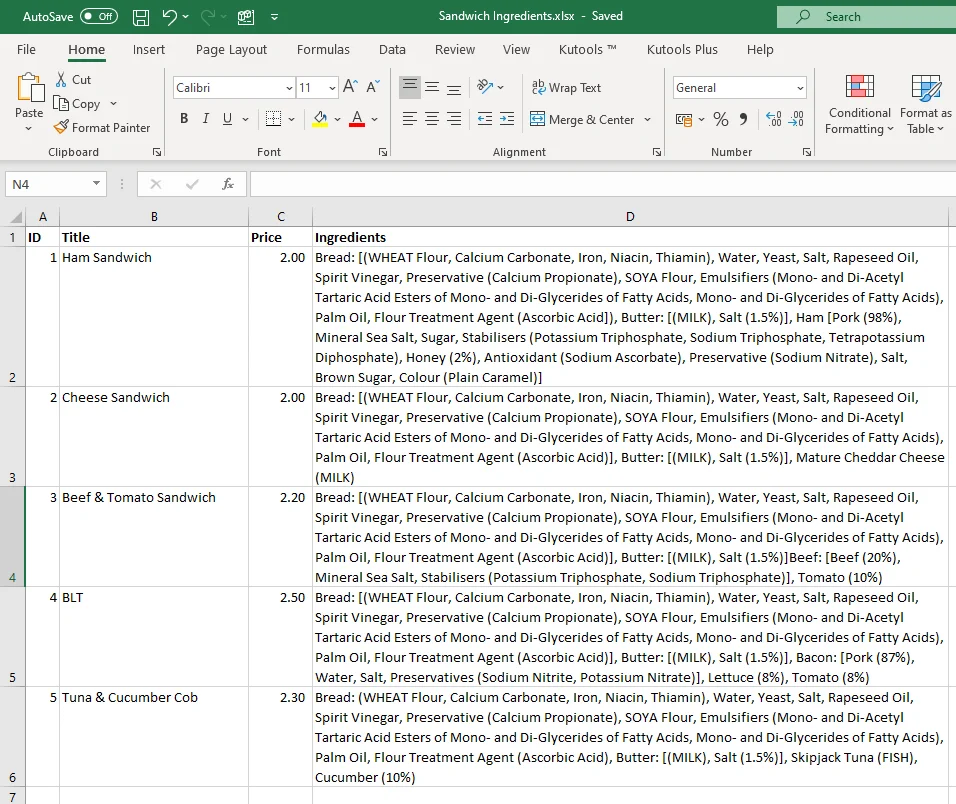Switch to the Formulas ribbon tab

323,49
